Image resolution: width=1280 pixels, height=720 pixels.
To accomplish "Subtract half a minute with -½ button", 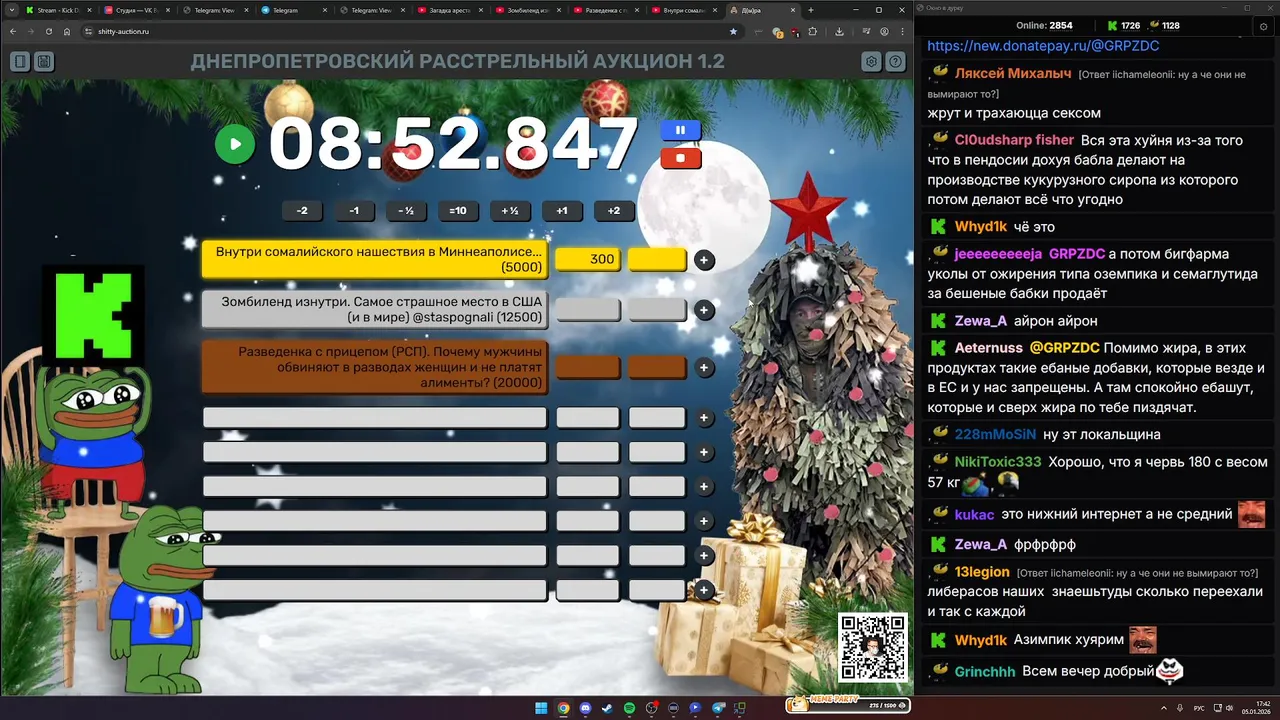I will point(406,211).
